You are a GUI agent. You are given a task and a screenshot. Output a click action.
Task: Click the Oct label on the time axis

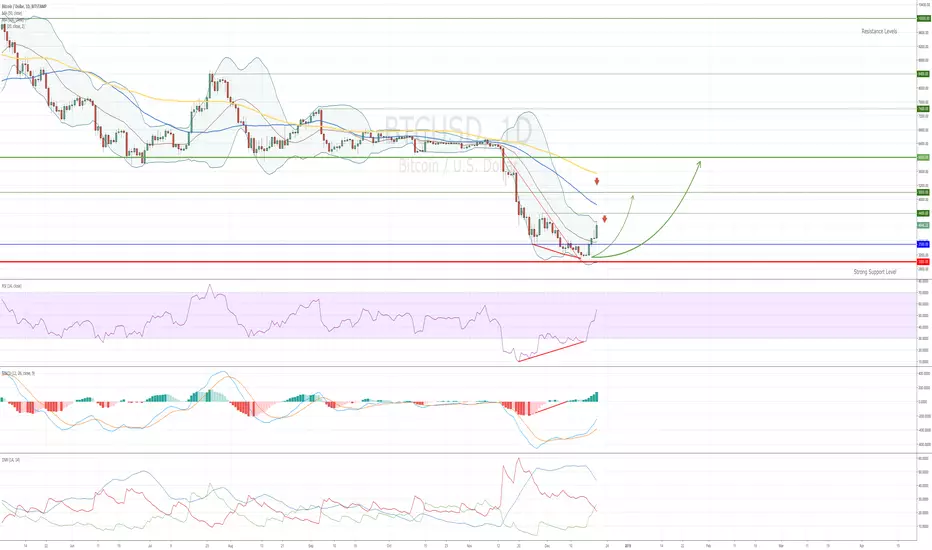tap(389, 545)
